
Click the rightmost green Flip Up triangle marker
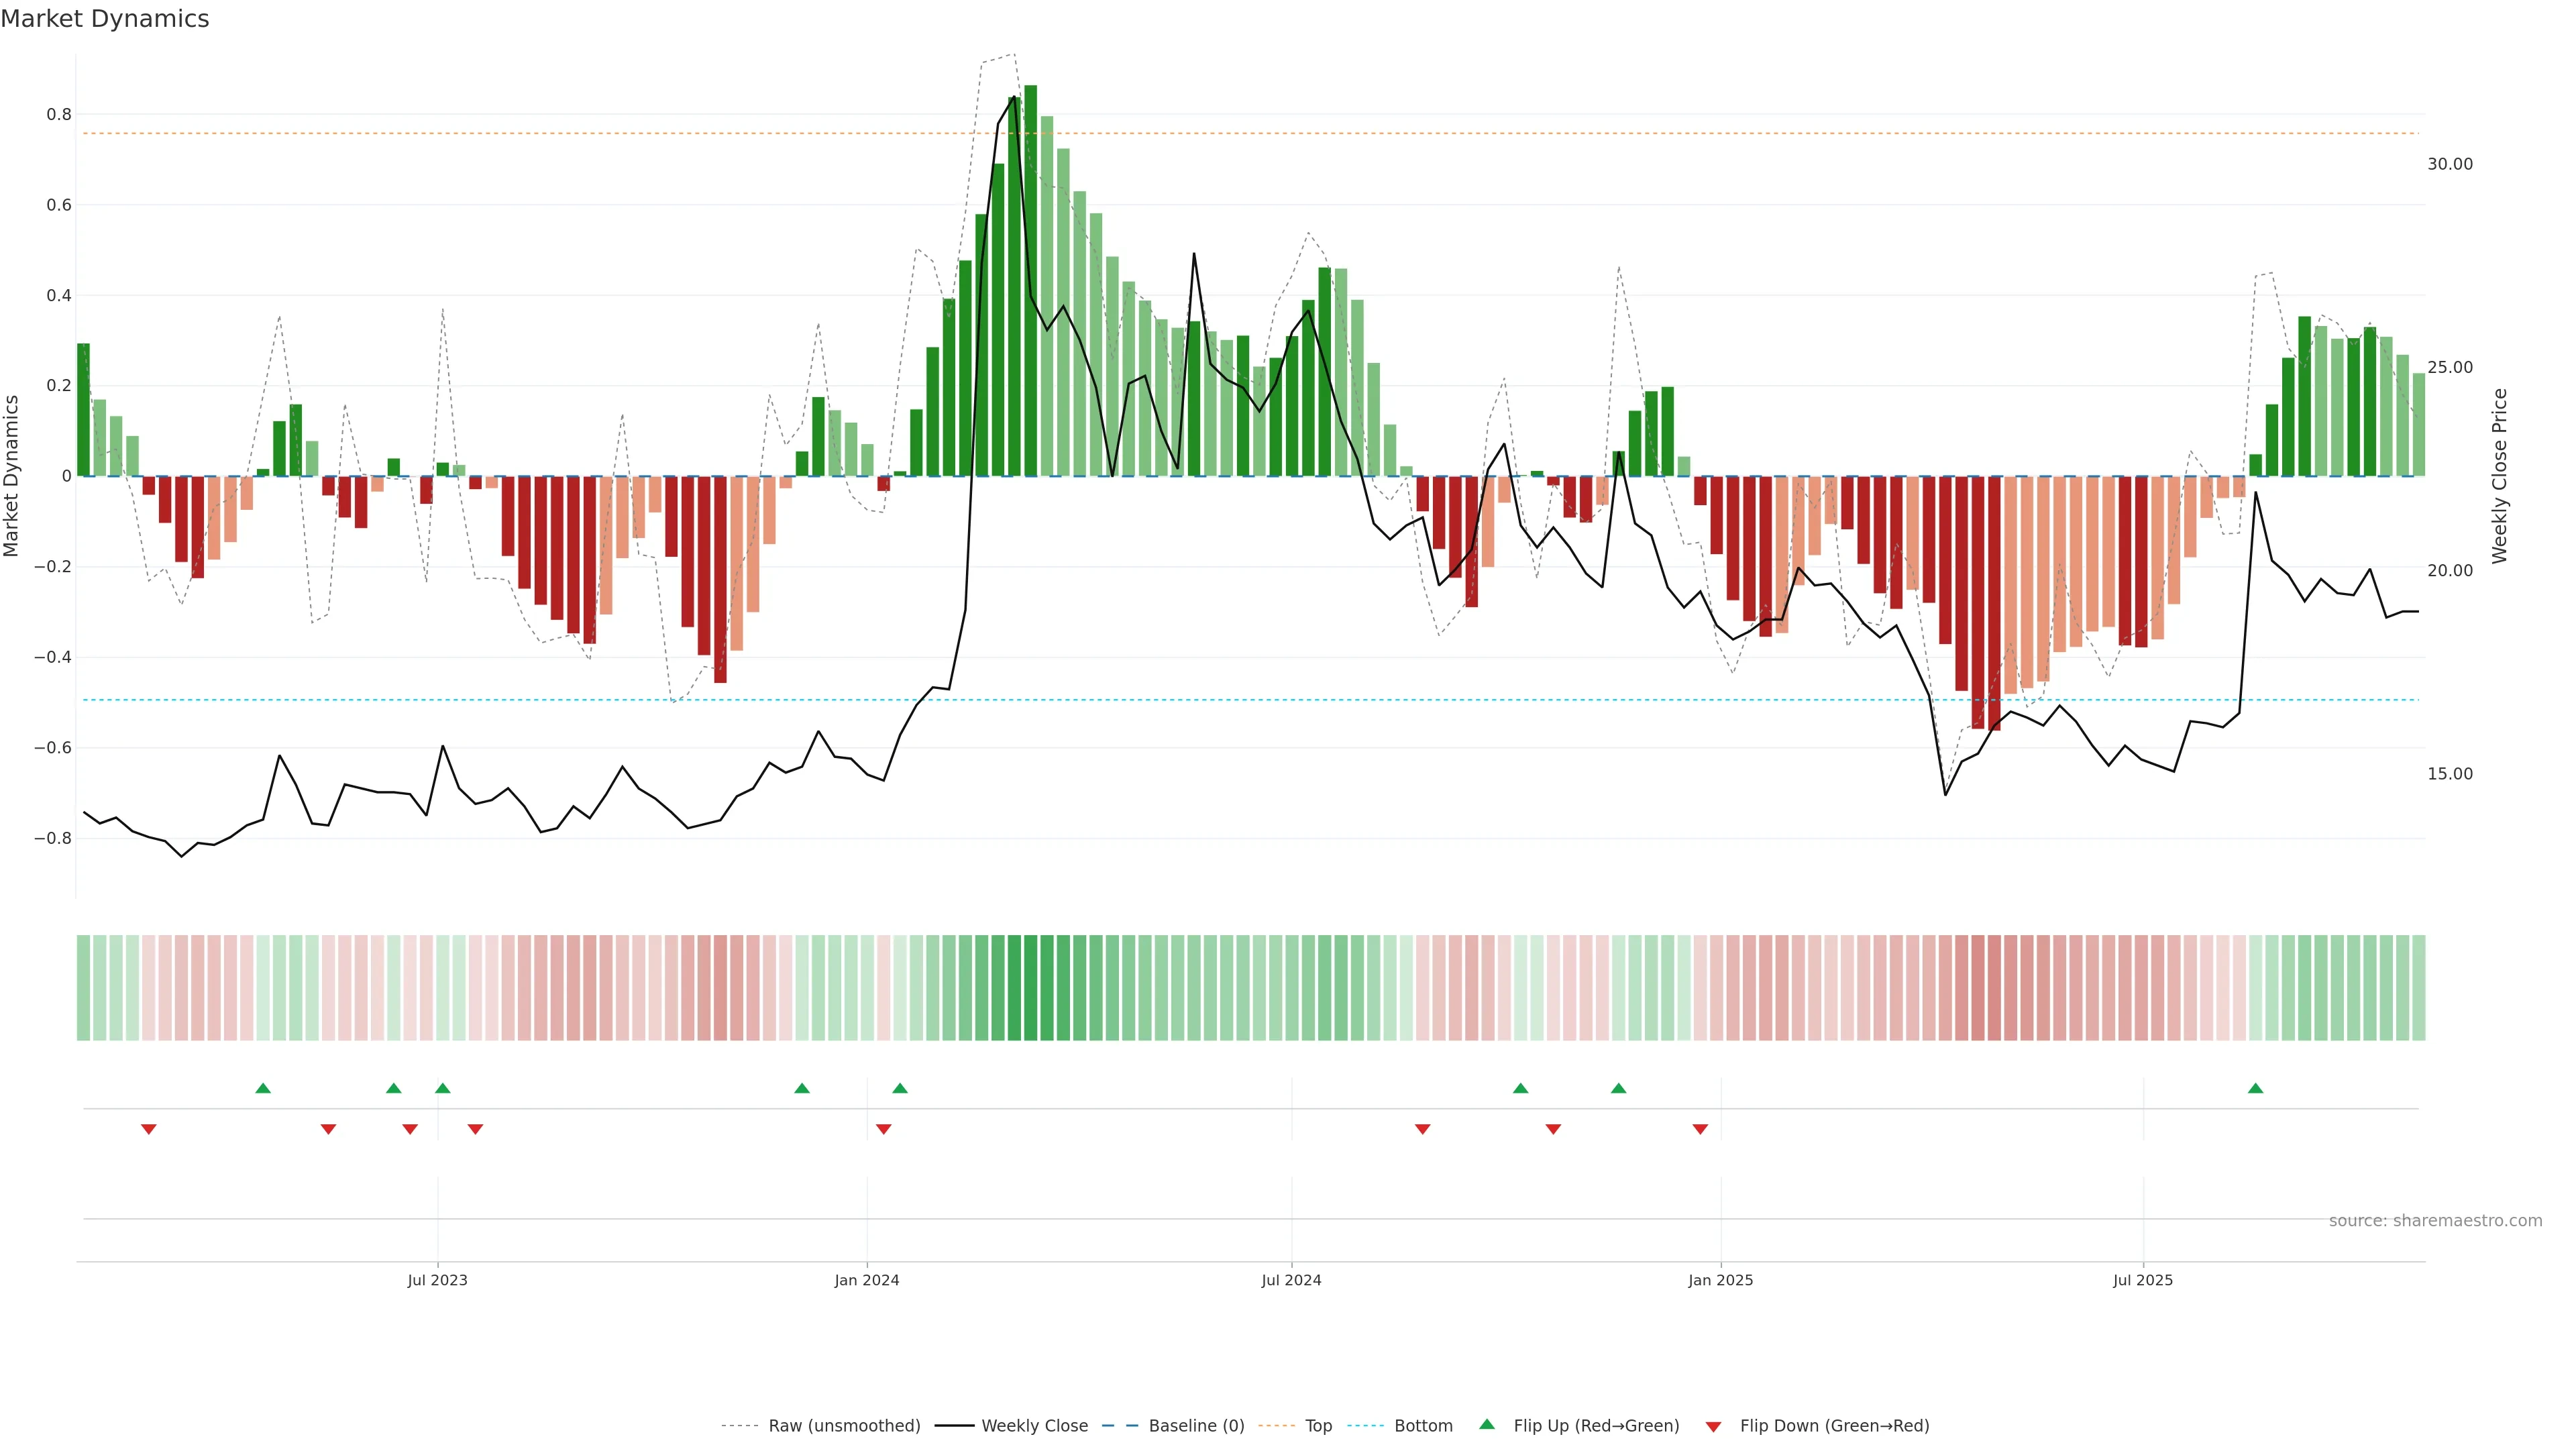[2255, 1088]
